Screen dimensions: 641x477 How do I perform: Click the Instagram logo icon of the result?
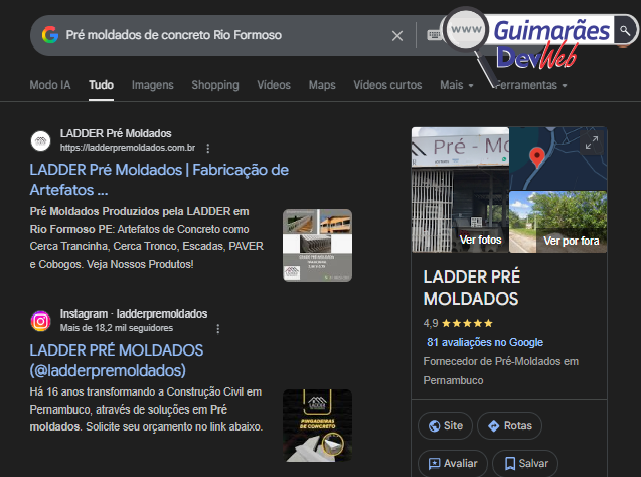(40, 321)
